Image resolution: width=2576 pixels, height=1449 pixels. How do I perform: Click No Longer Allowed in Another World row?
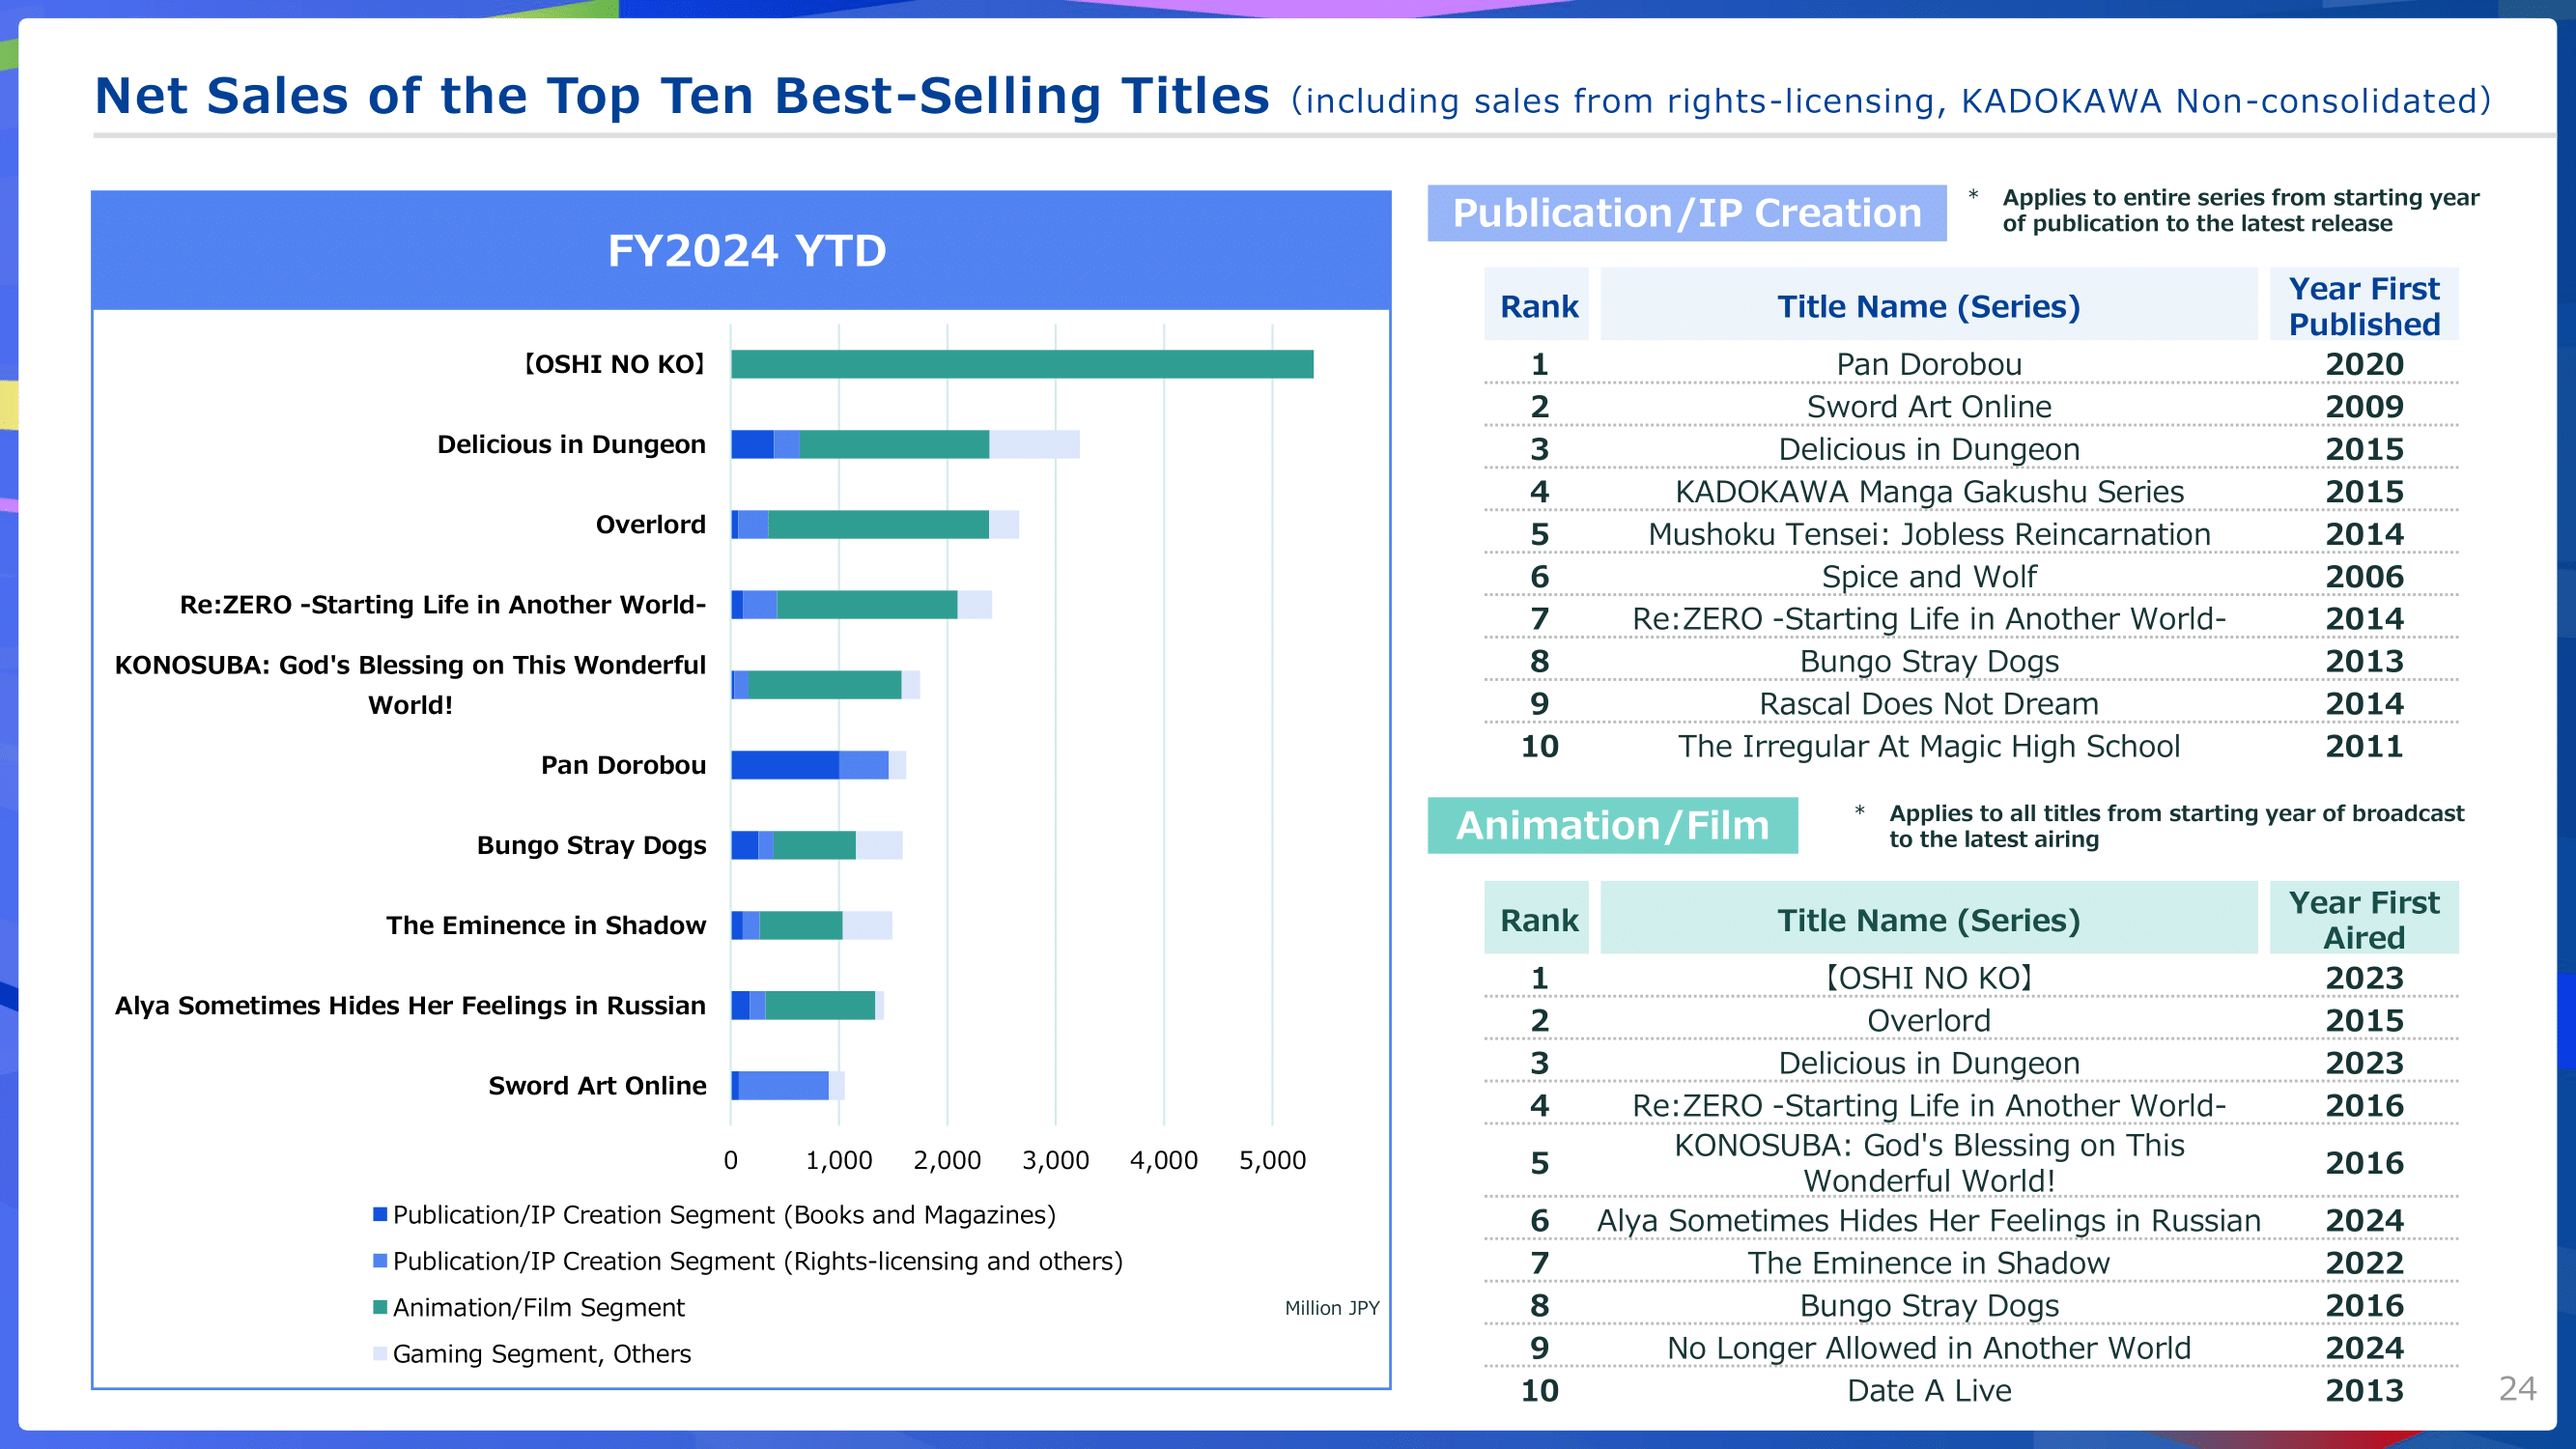tap(1928, 1347)
